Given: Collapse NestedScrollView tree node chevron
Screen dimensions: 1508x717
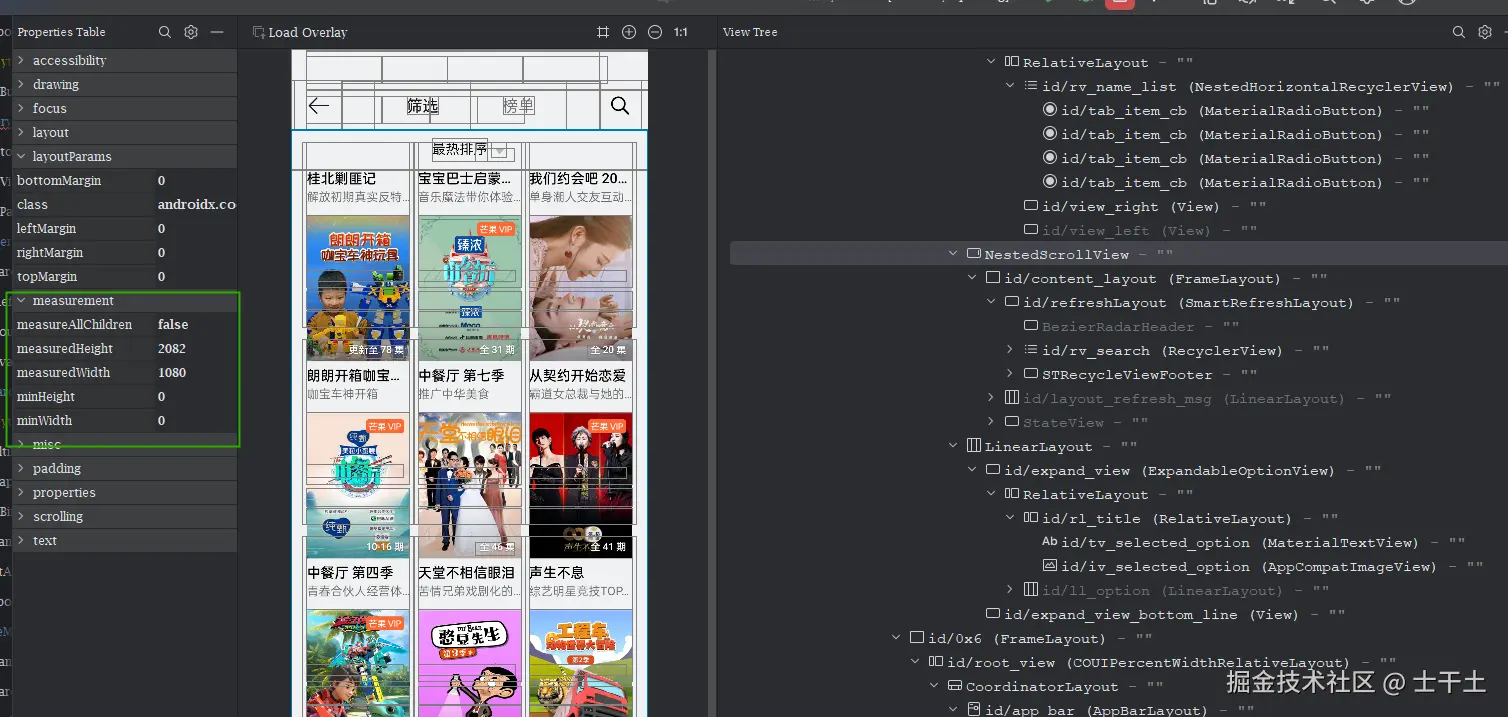Looking at the screenshot, I should coord(953,255).
